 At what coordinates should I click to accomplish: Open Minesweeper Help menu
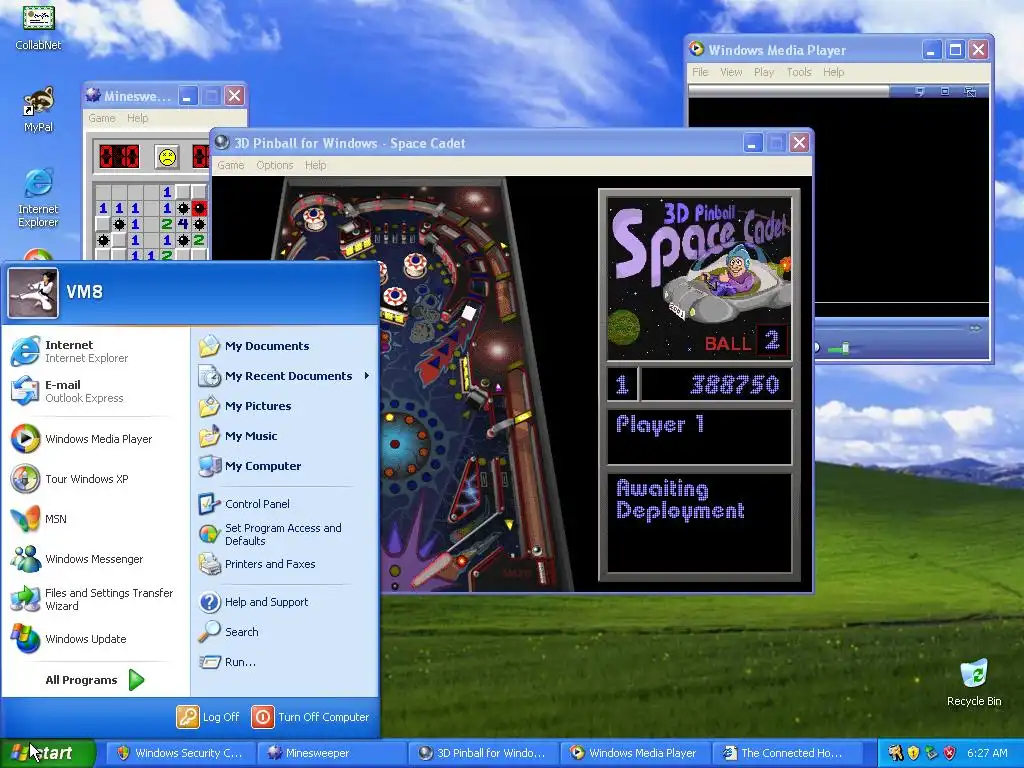[x=137, y=118]
